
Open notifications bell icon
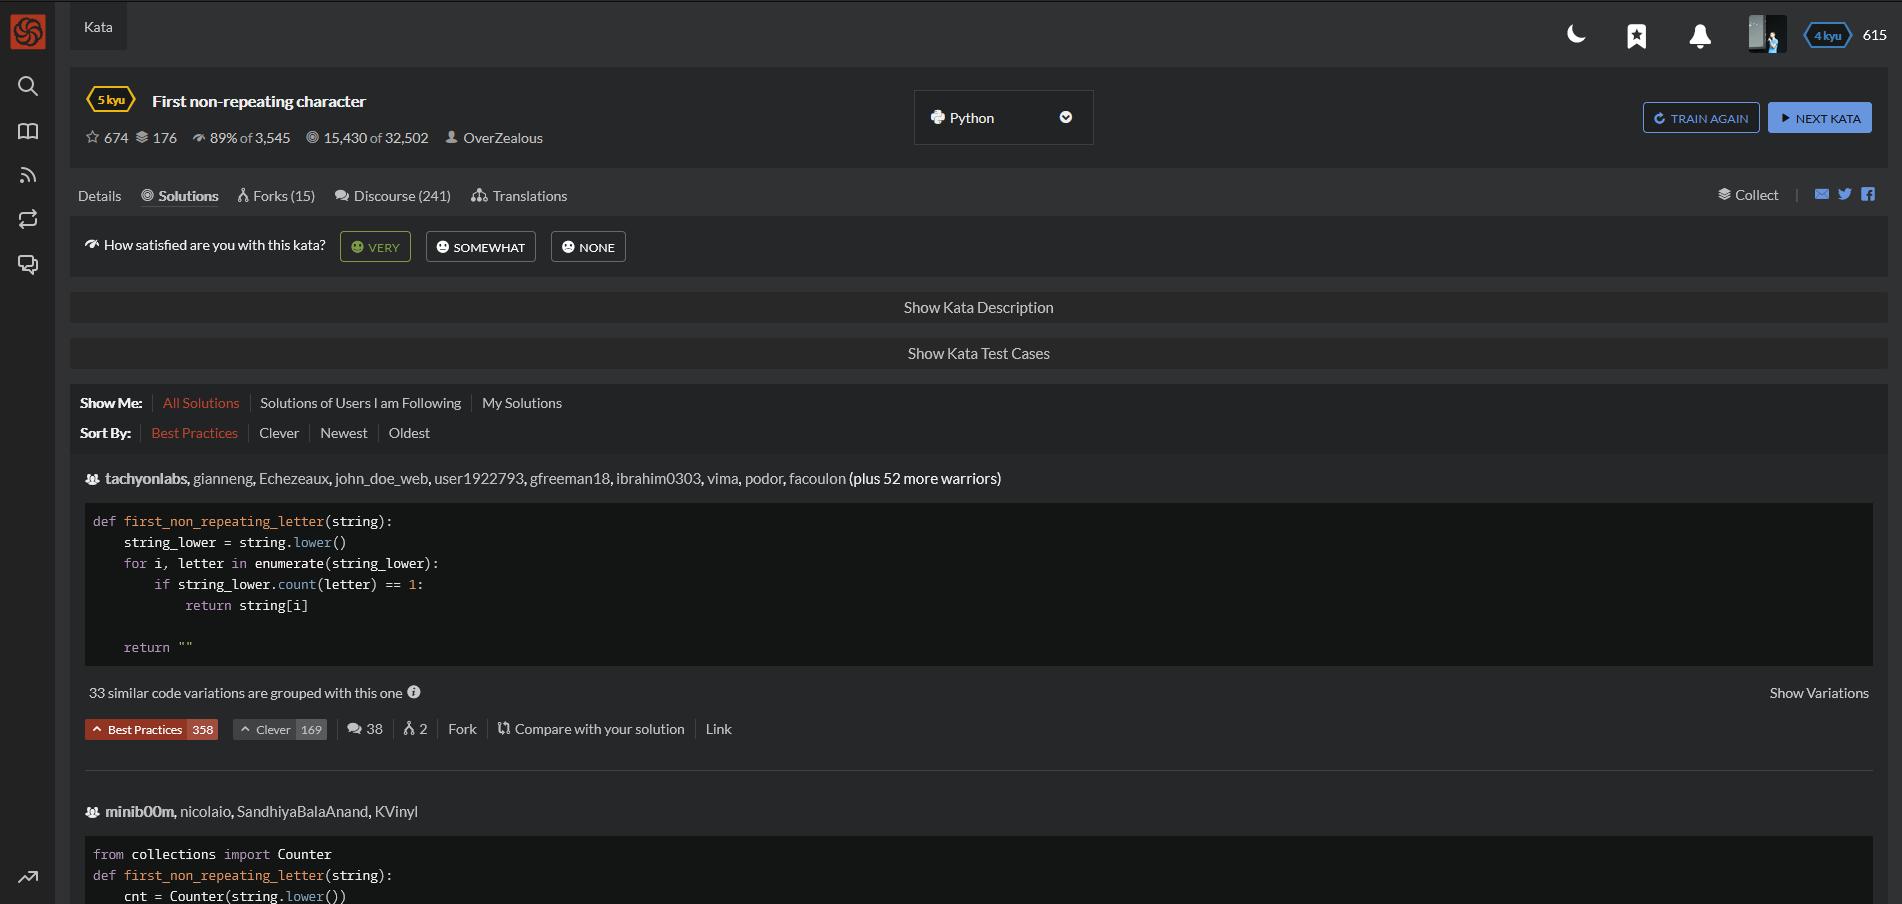pos(1700,36)
